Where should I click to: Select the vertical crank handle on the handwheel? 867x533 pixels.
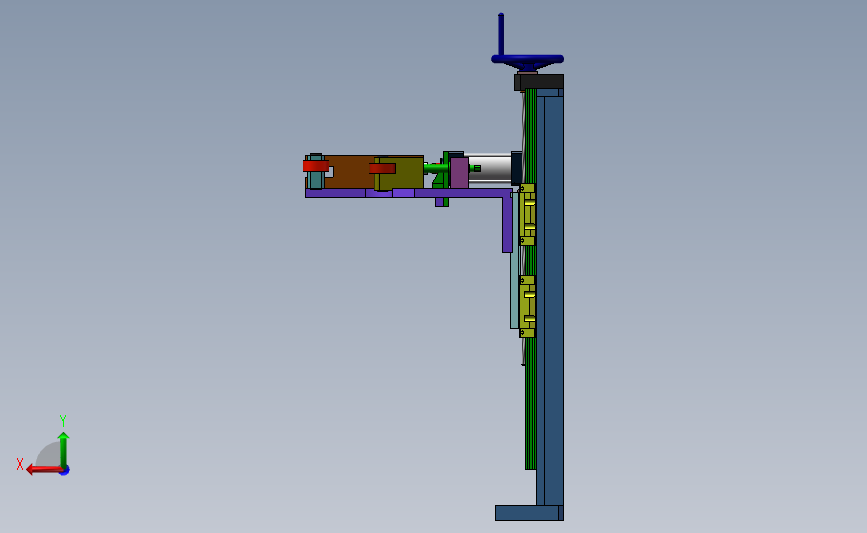501,34
